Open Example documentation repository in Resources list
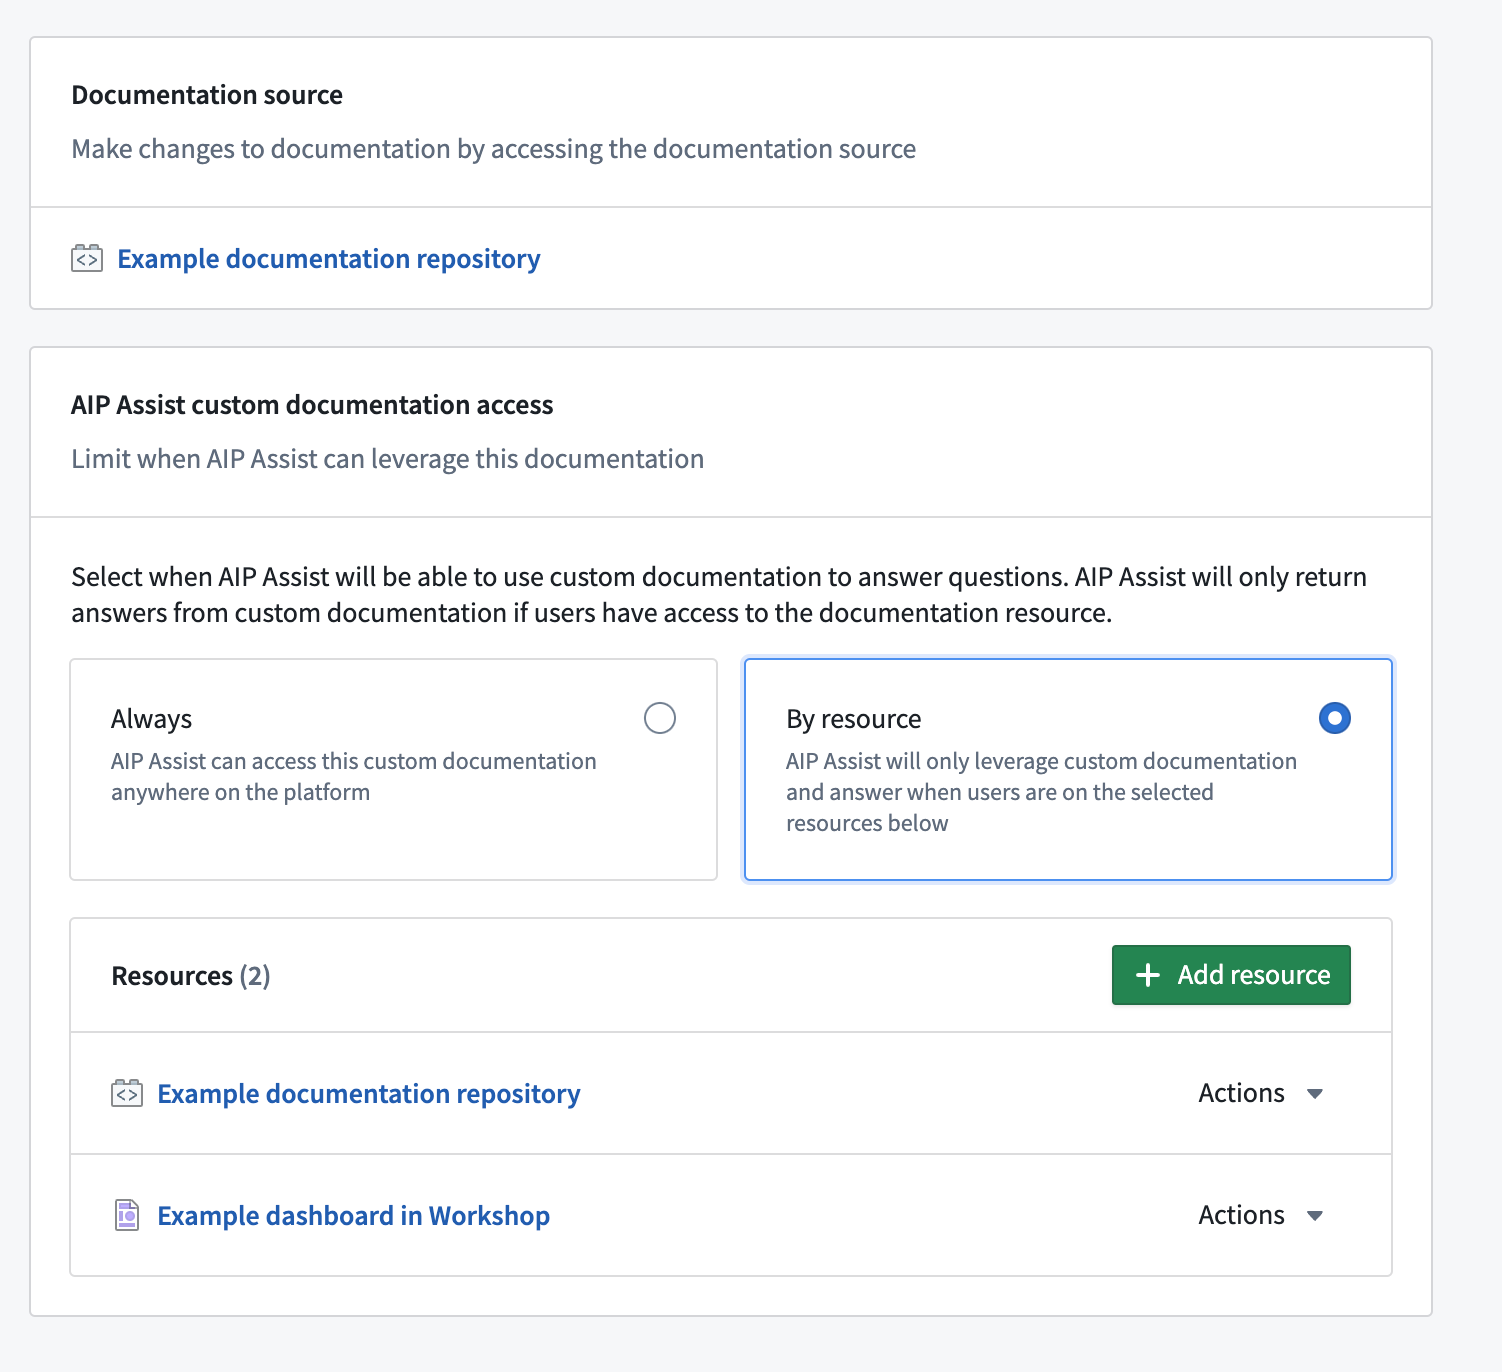Viewport: 1502px width, 1372px height. coord(369,1094)
